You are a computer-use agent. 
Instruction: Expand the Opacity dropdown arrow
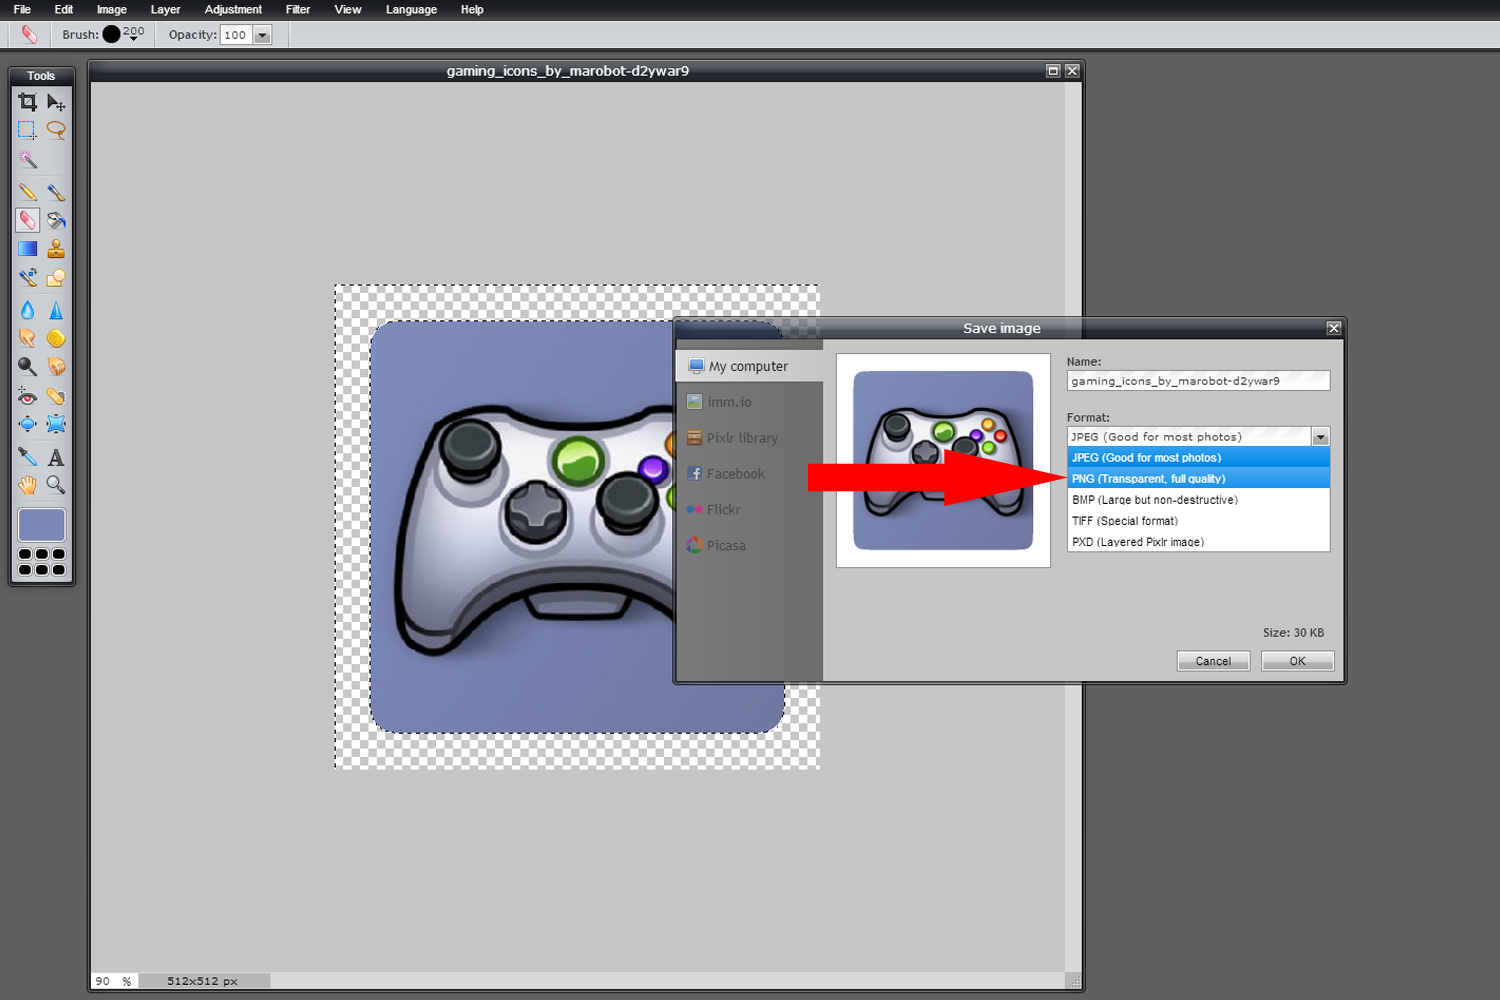tap(262, 35)
